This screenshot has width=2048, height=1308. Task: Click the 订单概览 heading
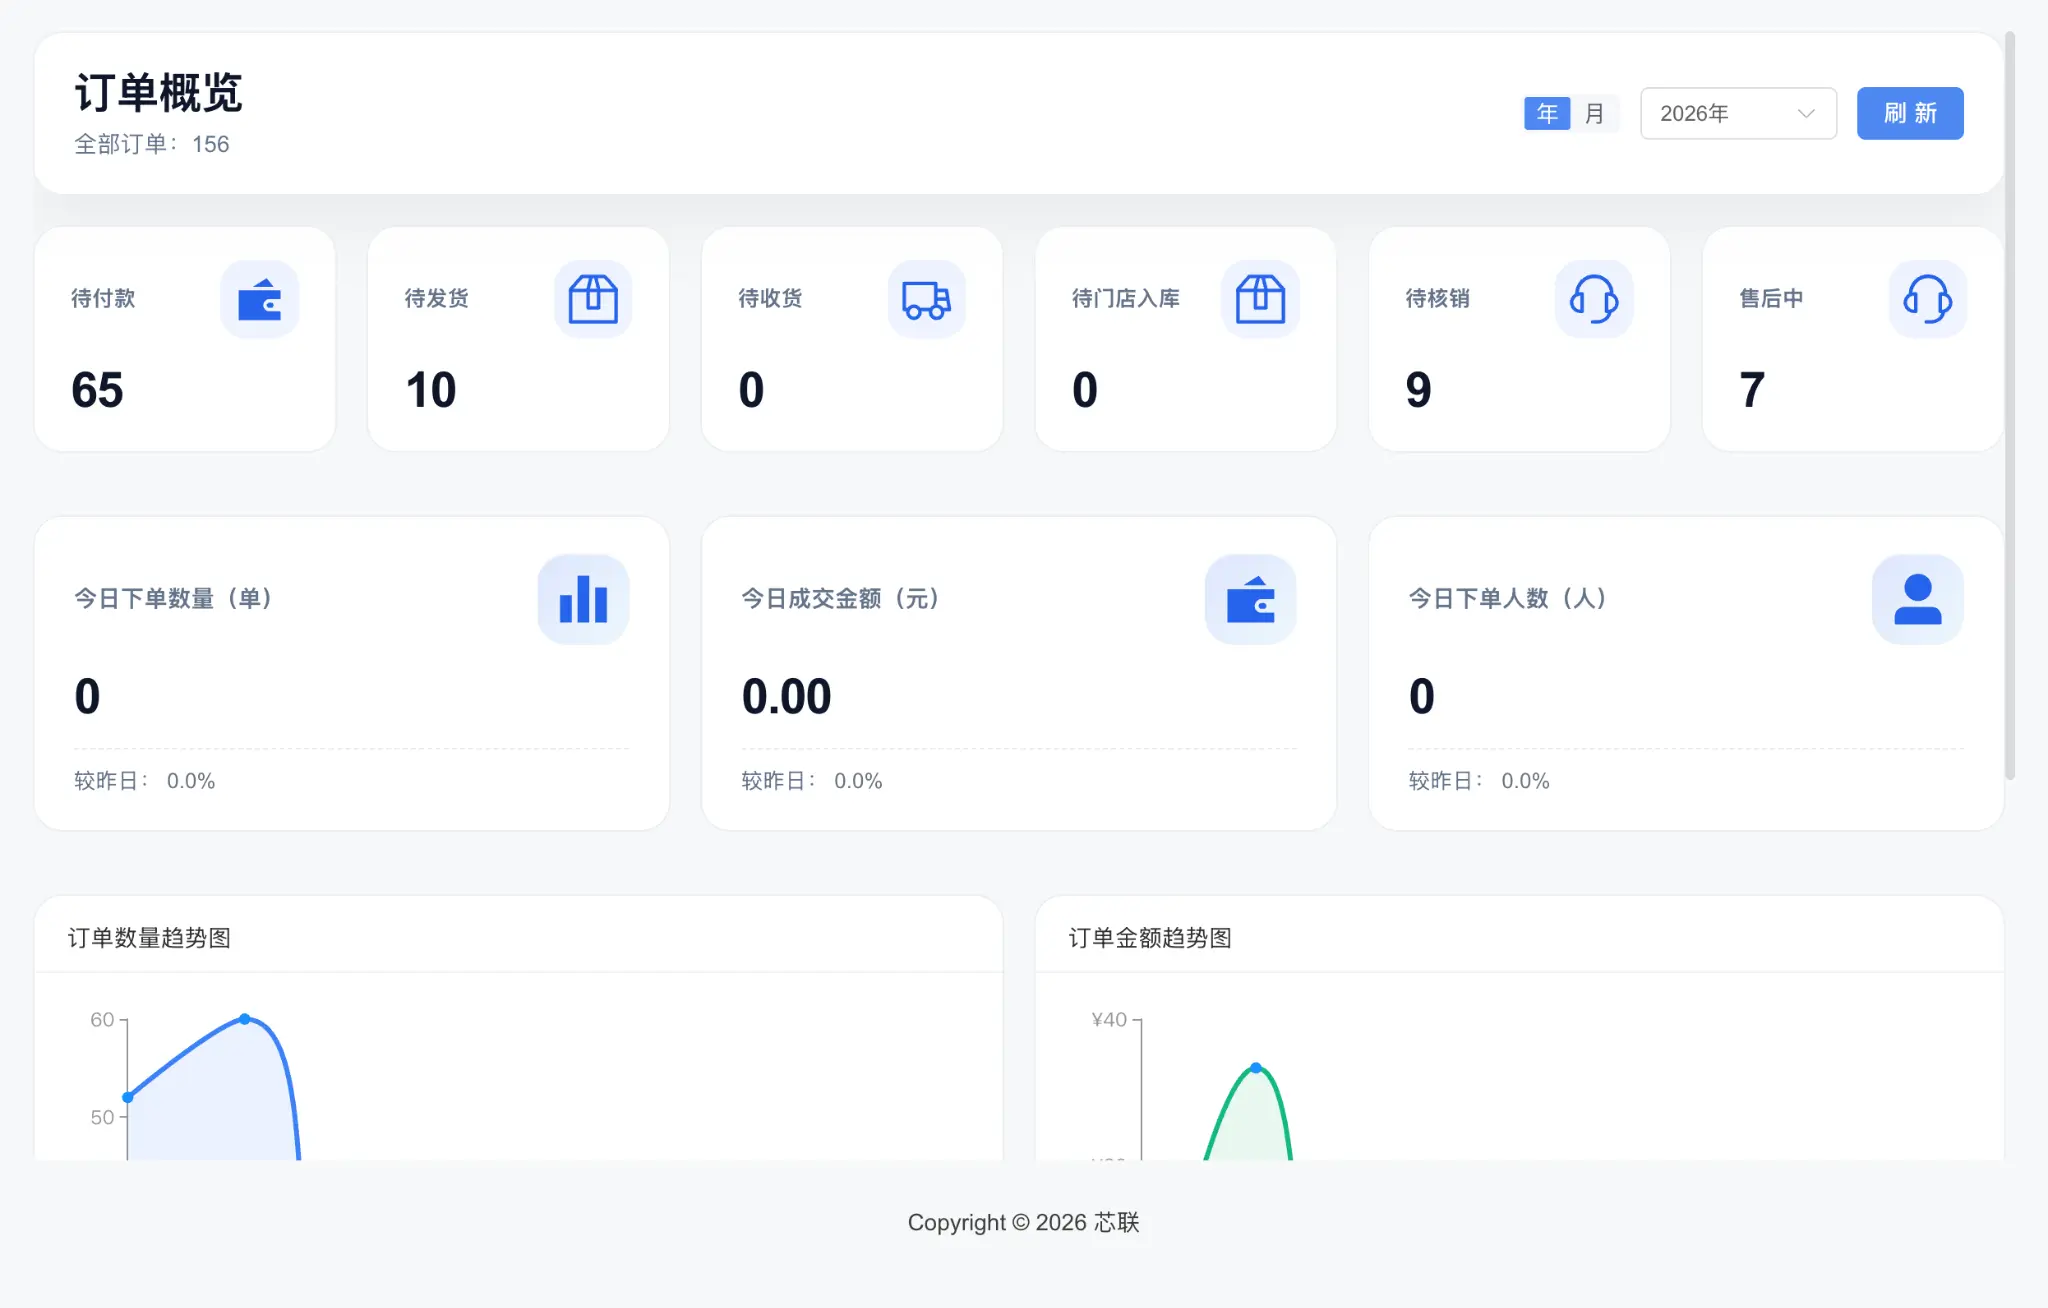[159, 92]
